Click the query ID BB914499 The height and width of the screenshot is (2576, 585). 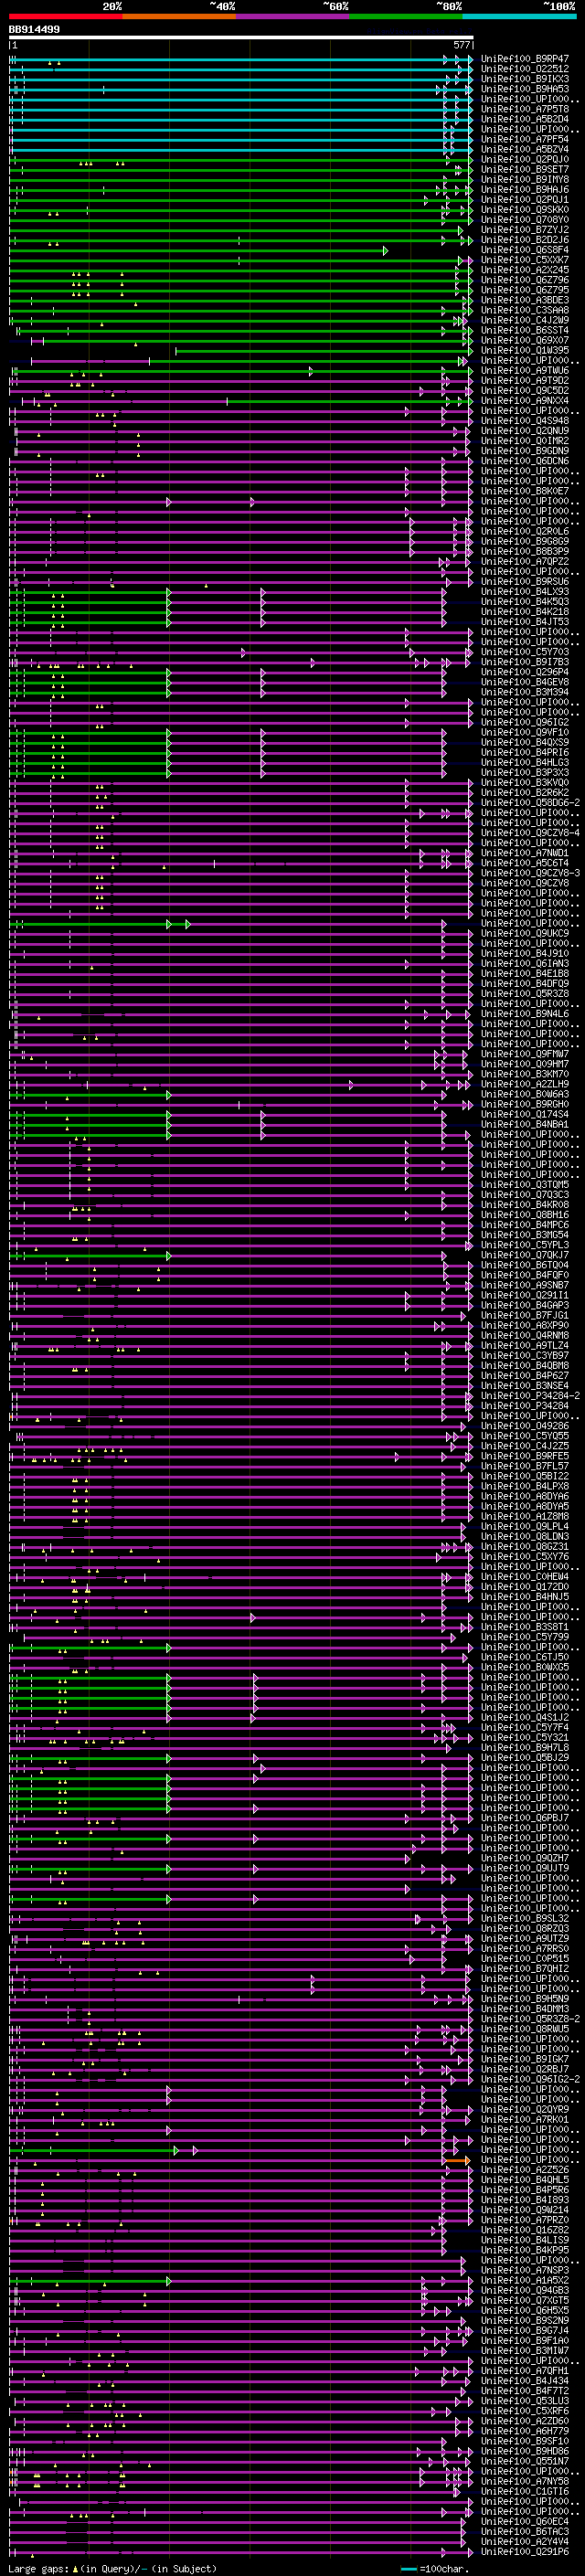pos(34,30)
